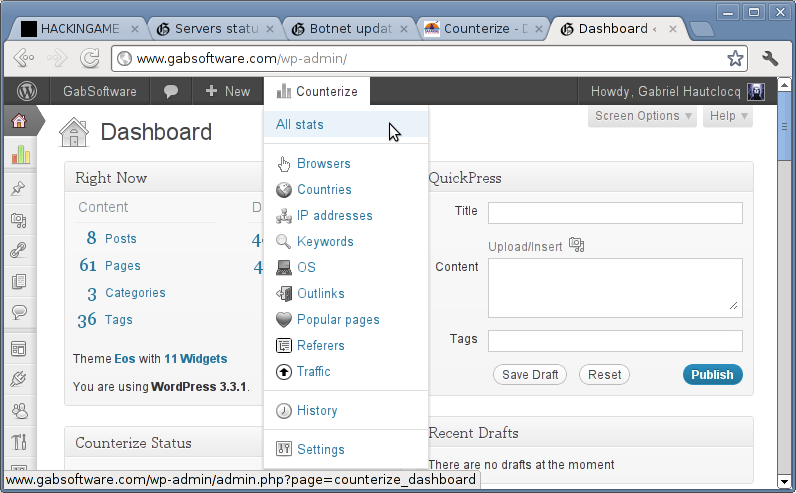Open the 11 Widgets link

coord(196,358)
